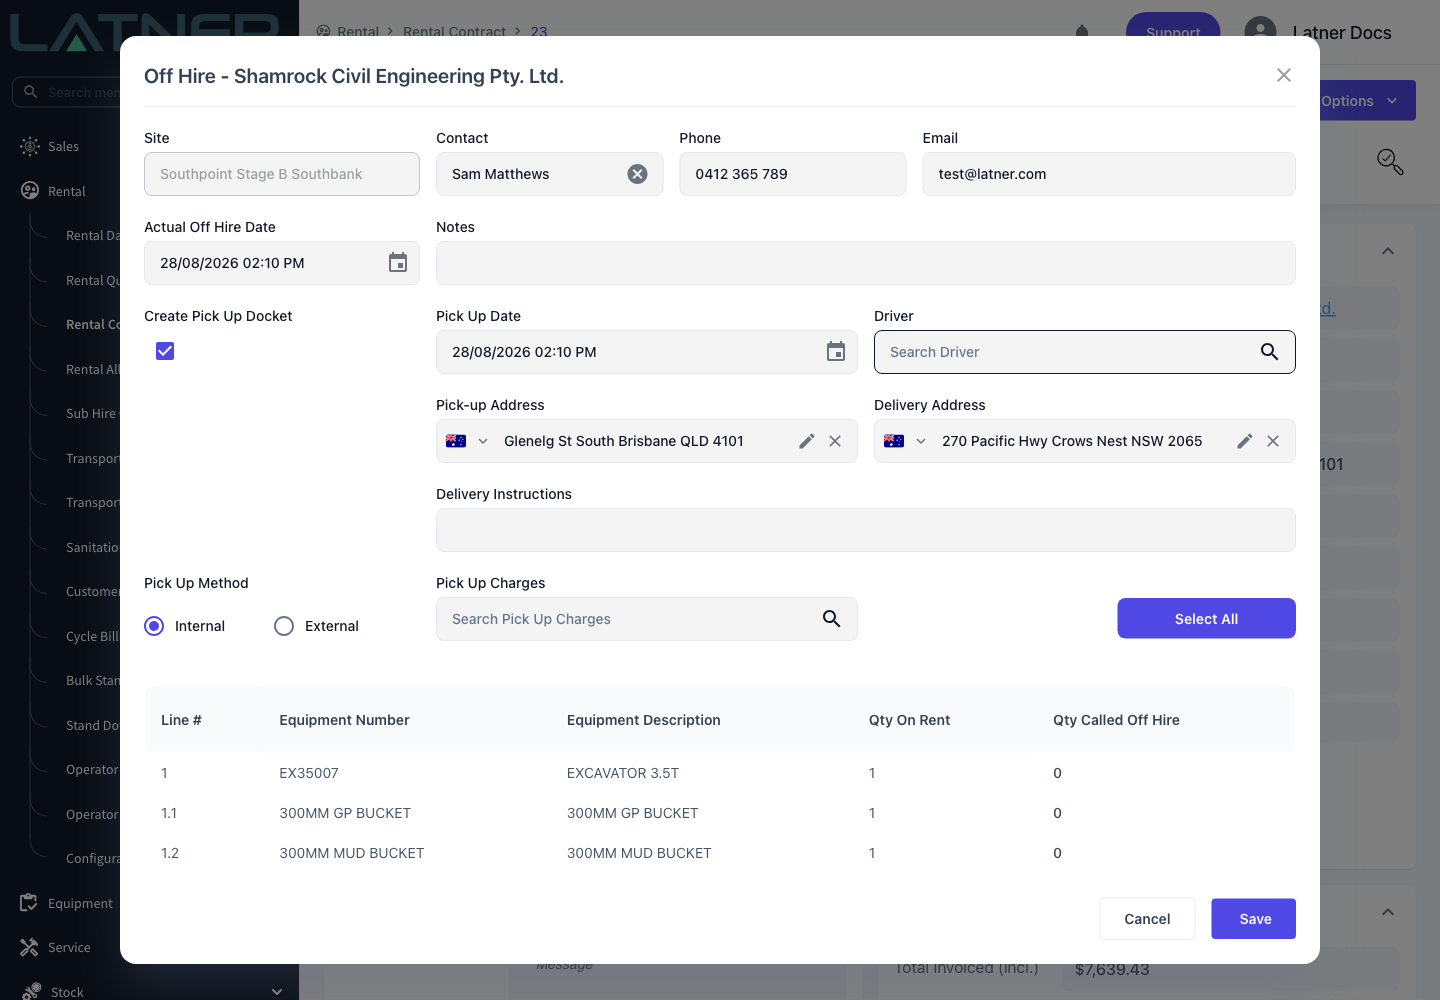This screenshot has height=1000, width=1440.
Task: Click the Cycle Bill sidebar item
Action: 92,636
